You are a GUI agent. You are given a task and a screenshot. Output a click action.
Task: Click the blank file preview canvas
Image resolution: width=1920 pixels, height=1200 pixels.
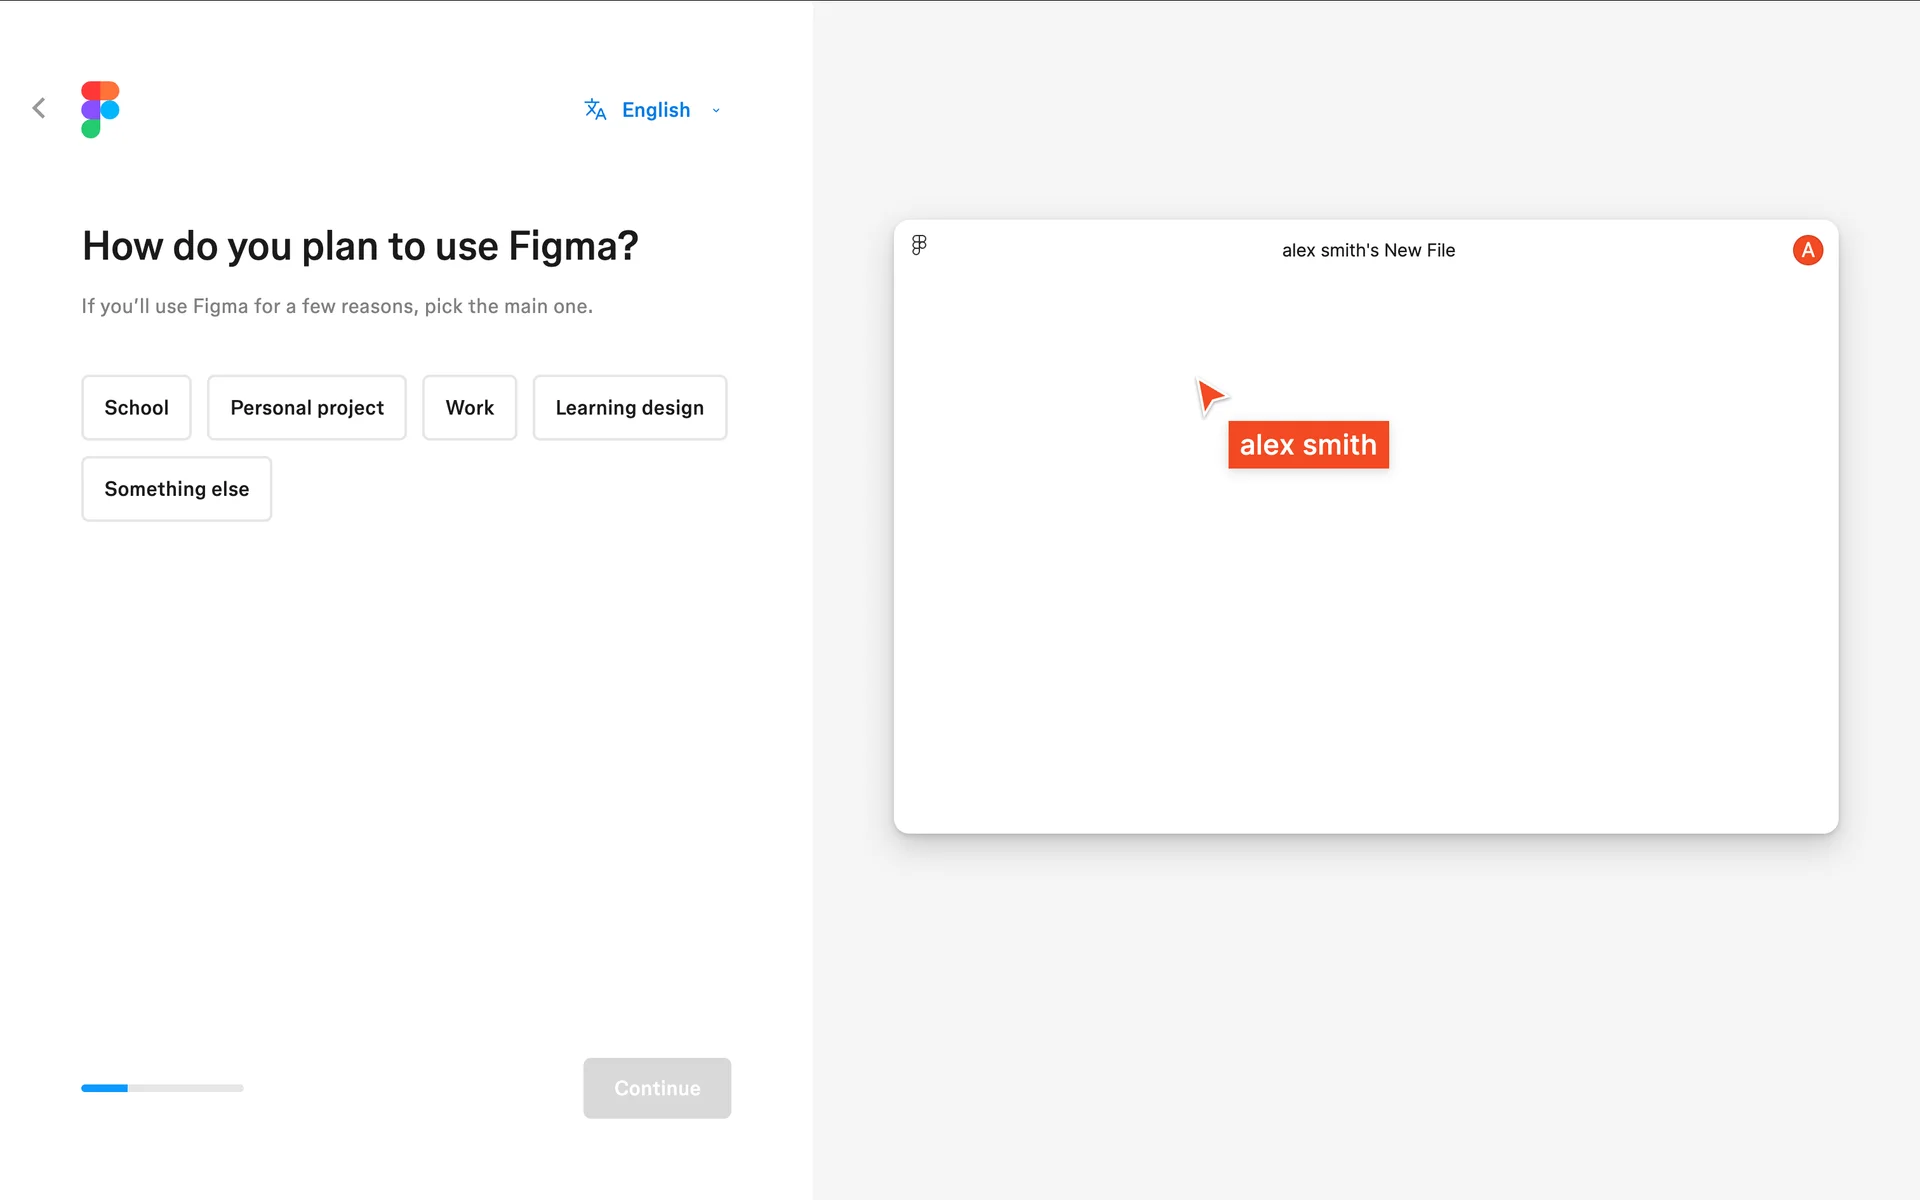tap(1365, 640)
